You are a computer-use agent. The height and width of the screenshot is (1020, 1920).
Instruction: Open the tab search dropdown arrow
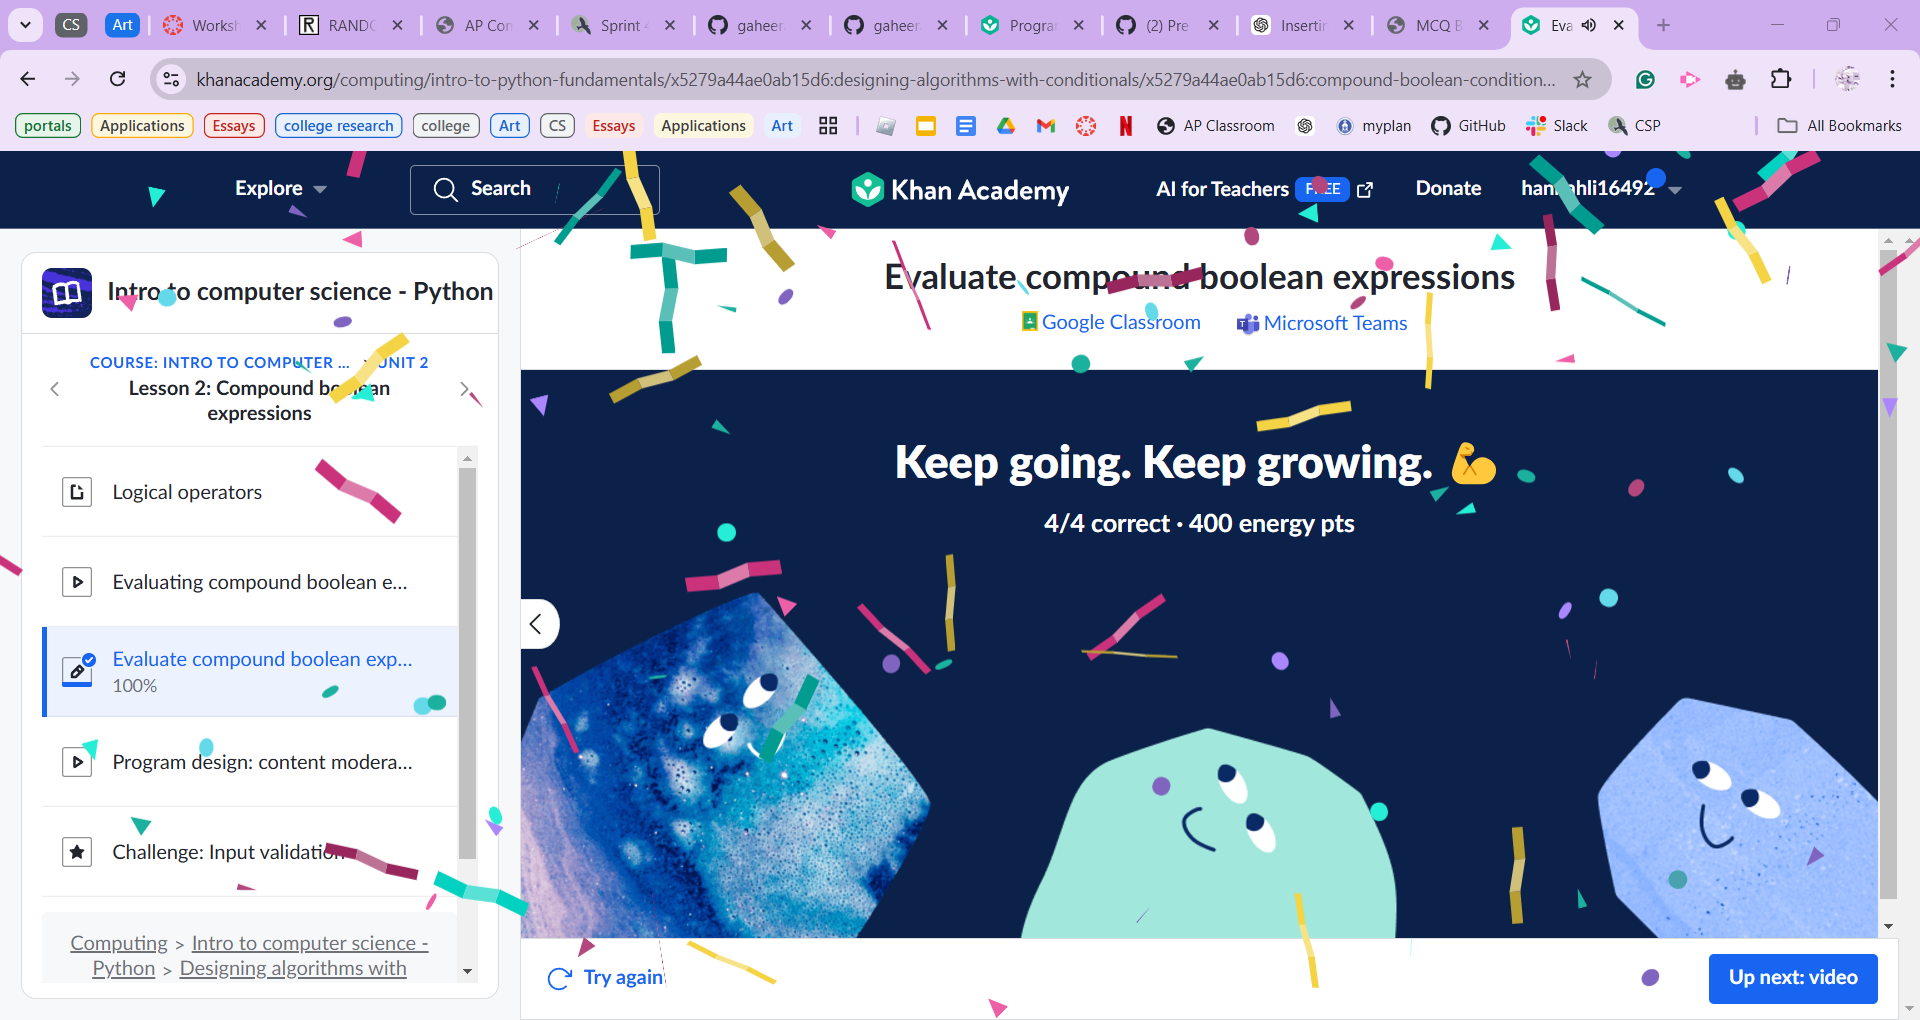[25, 25]
